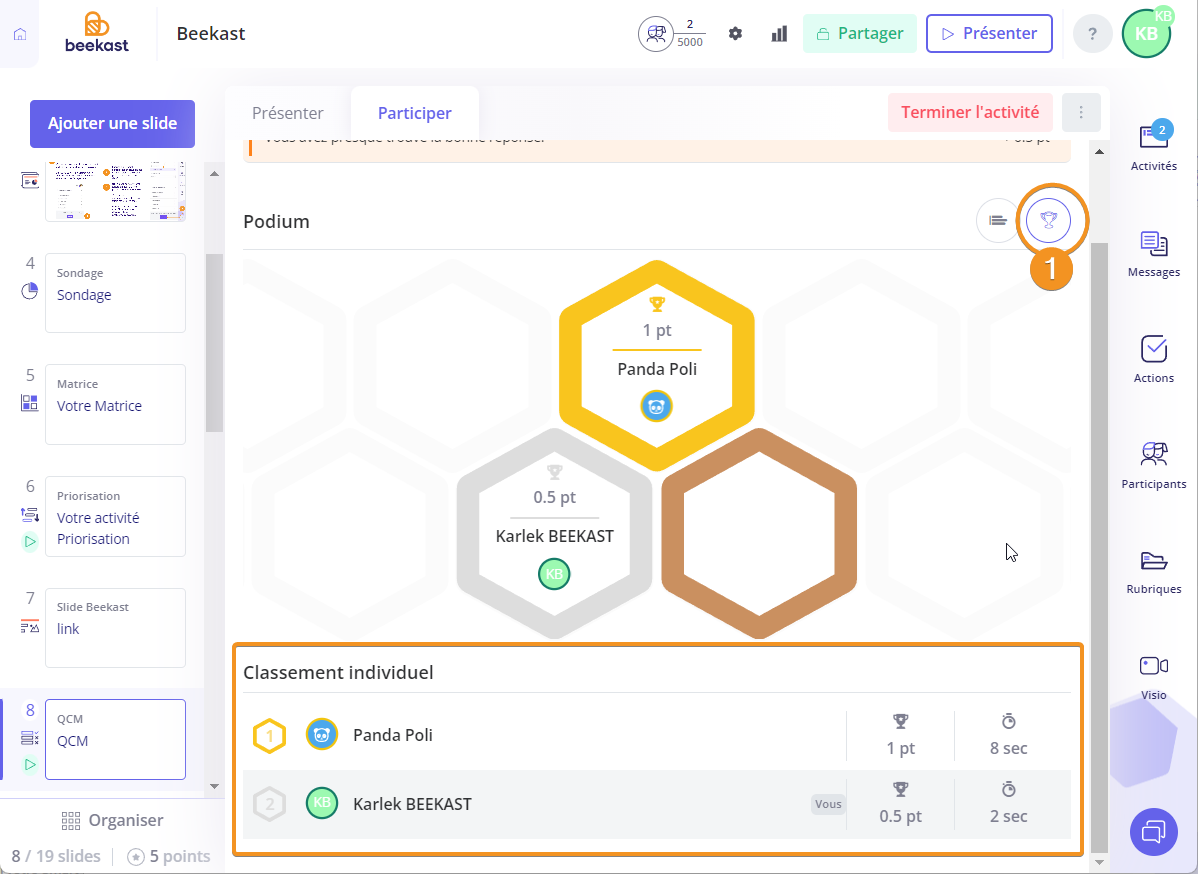This screenshot has height=874, width=1198.
Task: Open session settings gear icon
Action: (735, 34)
